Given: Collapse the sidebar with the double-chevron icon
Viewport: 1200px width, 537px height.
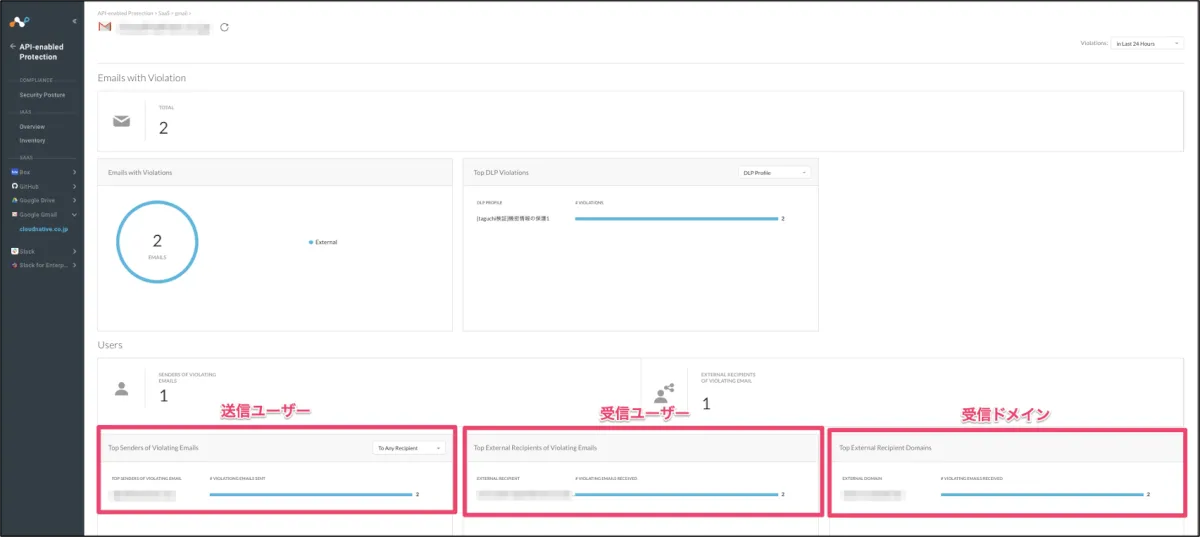Looking at the screenshot, I should pos(74,21).
